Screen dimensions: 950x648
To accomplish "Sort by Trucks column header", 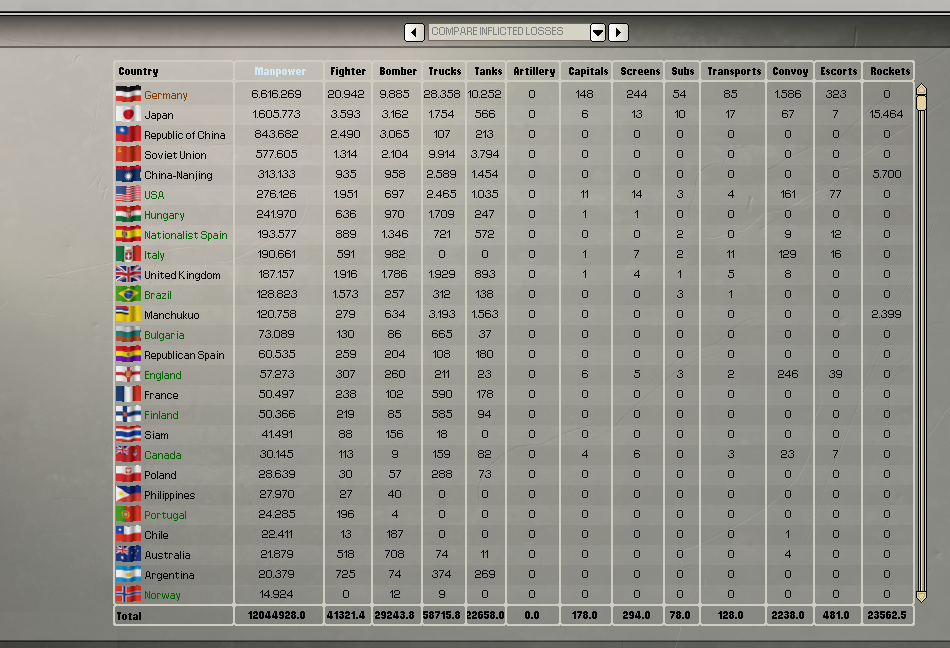I will pyautogui.click(x=444, y=71).
